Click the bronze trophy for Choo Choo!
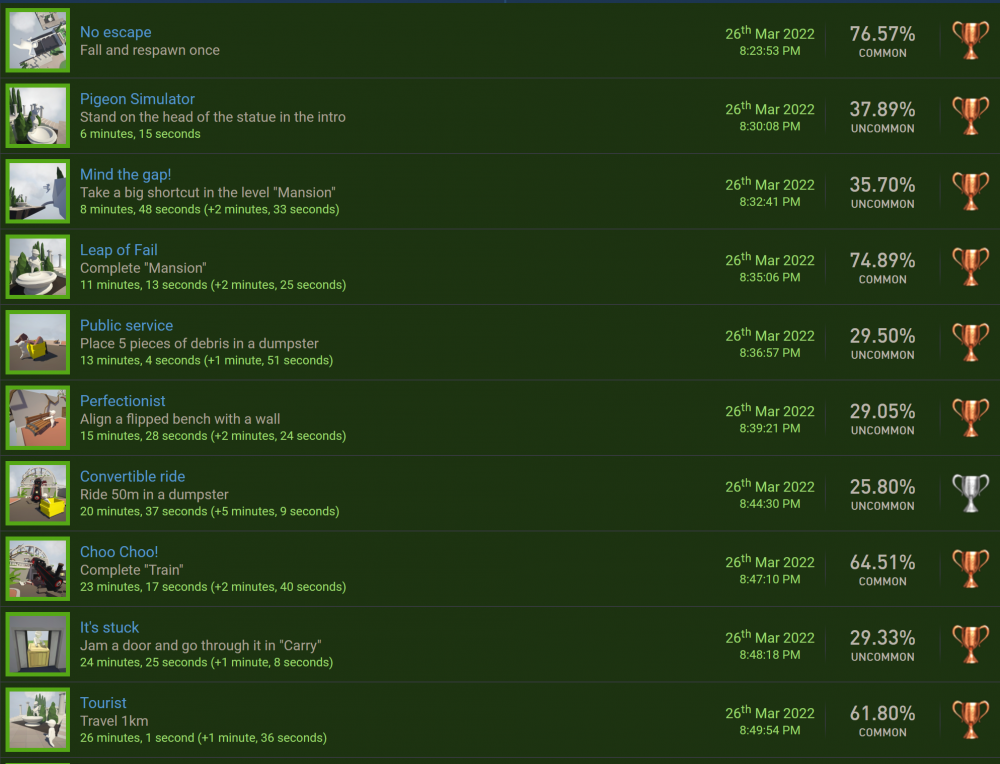This screenshot has width=1000, height=764. [970, 569]
